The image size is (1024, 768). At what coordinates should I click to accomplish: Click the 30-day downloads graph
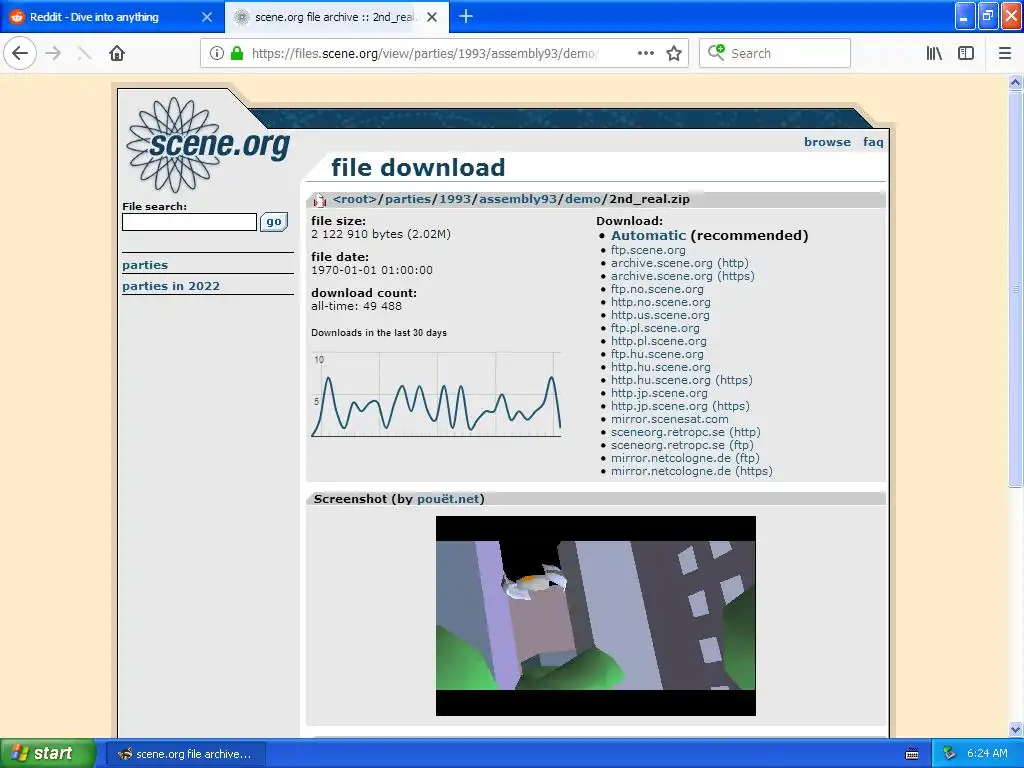436,394
